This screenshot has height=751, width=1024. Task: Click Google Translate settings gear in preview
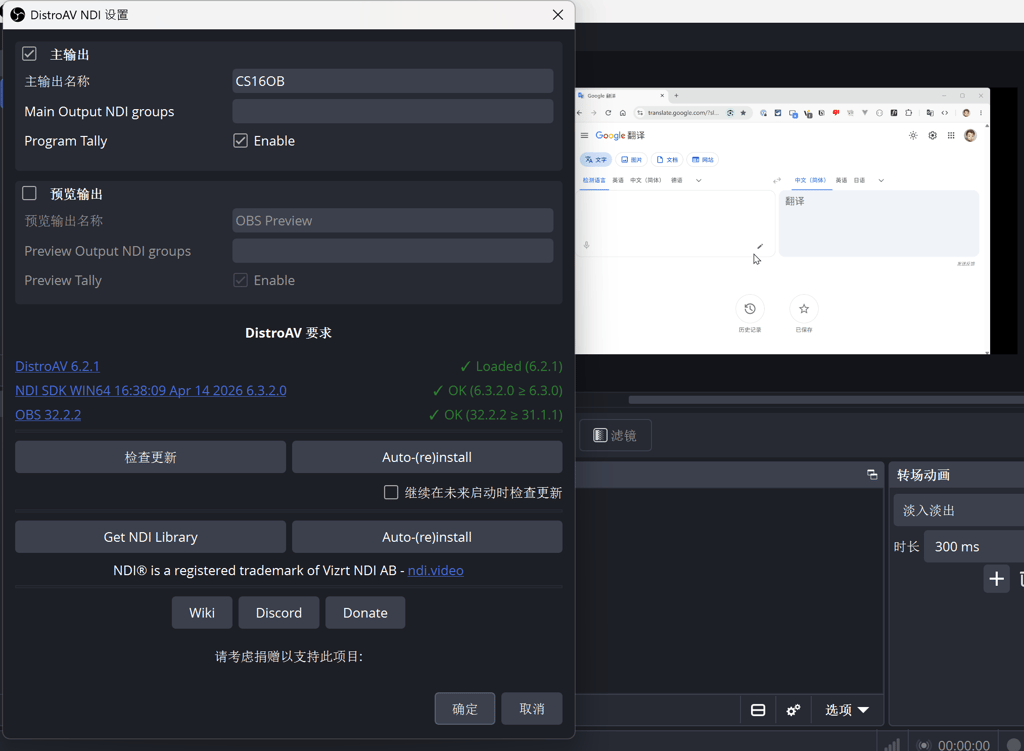pos(932,135)
